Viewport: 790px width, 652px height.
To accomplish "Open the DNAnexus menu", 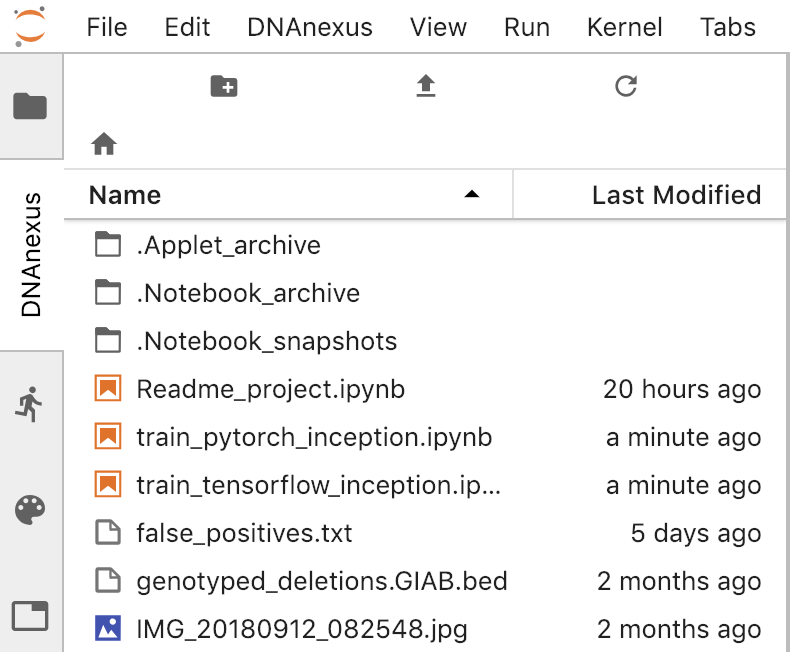I will (310, 27).
